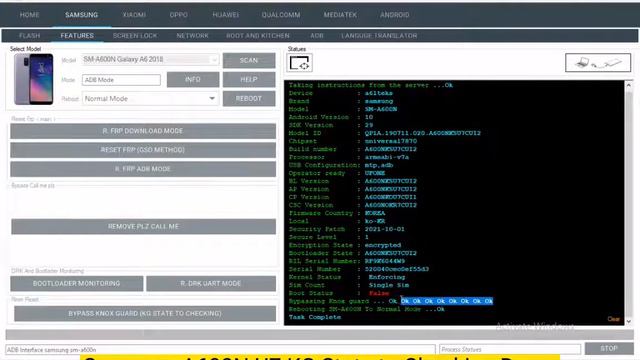Open the MEDIATEK tab
Viewport: 640px width, 360px height.
coord(340,15)
